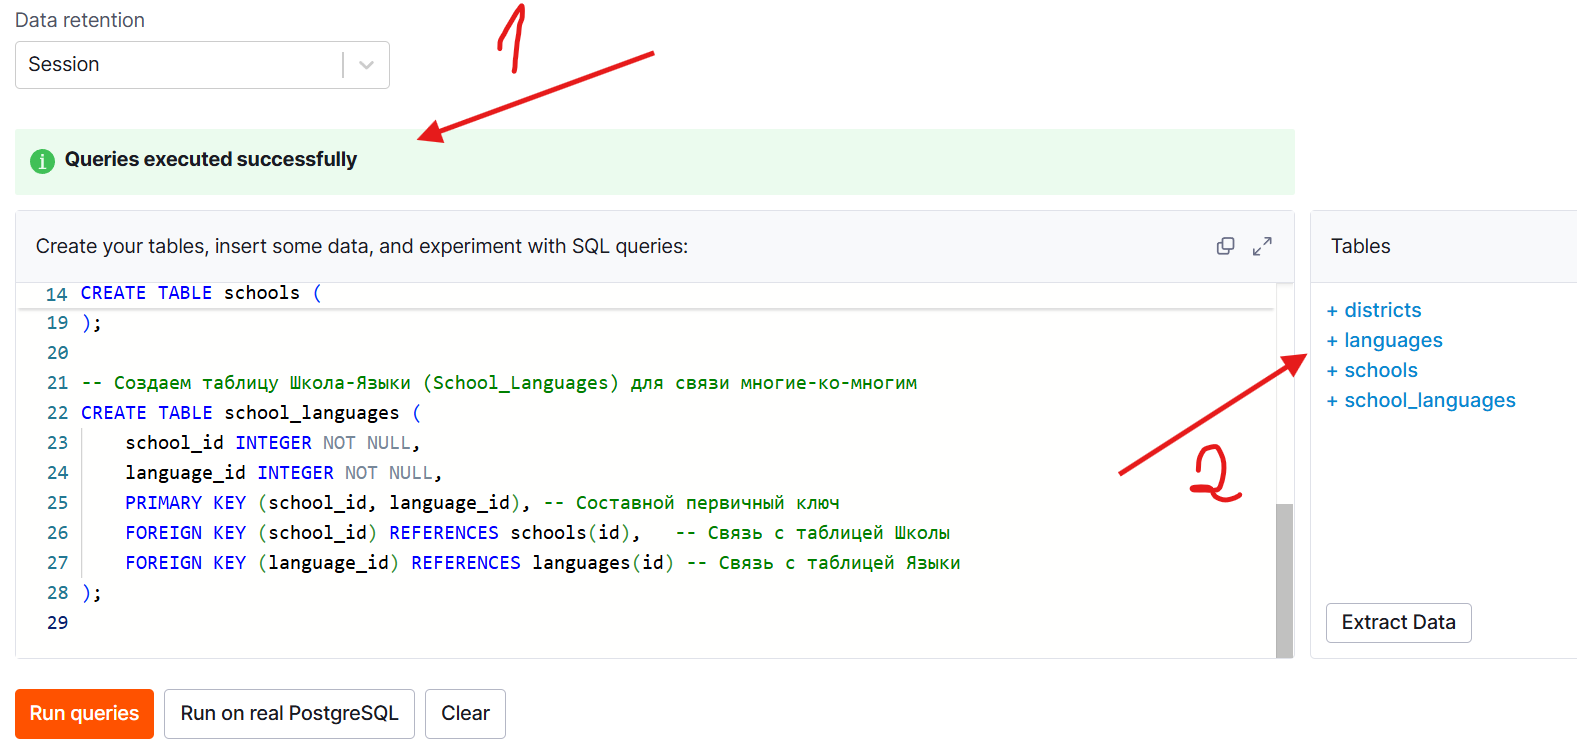
Task: Choose Run on real PostgreSQL
Action: (289, 714)
